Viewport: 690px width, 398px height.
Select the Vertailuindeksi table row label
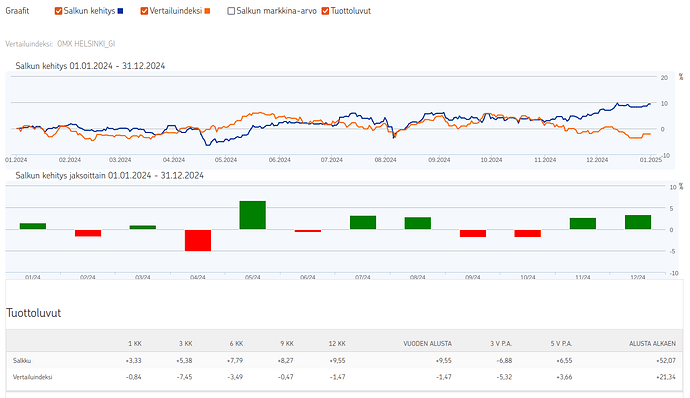(x=33, y=377)
